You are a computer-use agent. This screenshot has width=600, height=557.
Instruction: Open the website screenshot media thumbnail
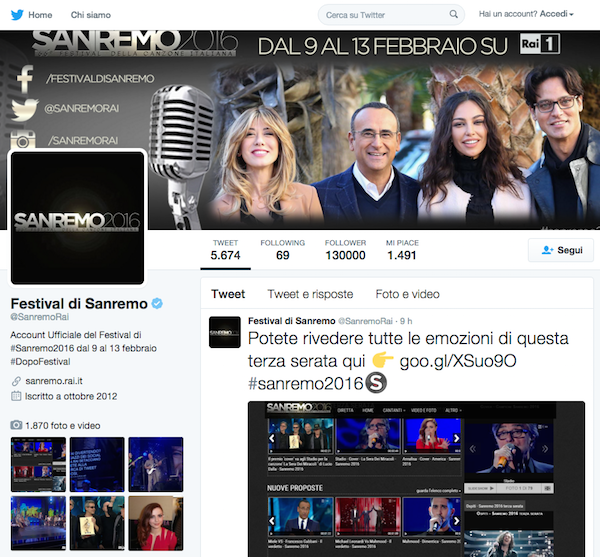tap(38, 464)
